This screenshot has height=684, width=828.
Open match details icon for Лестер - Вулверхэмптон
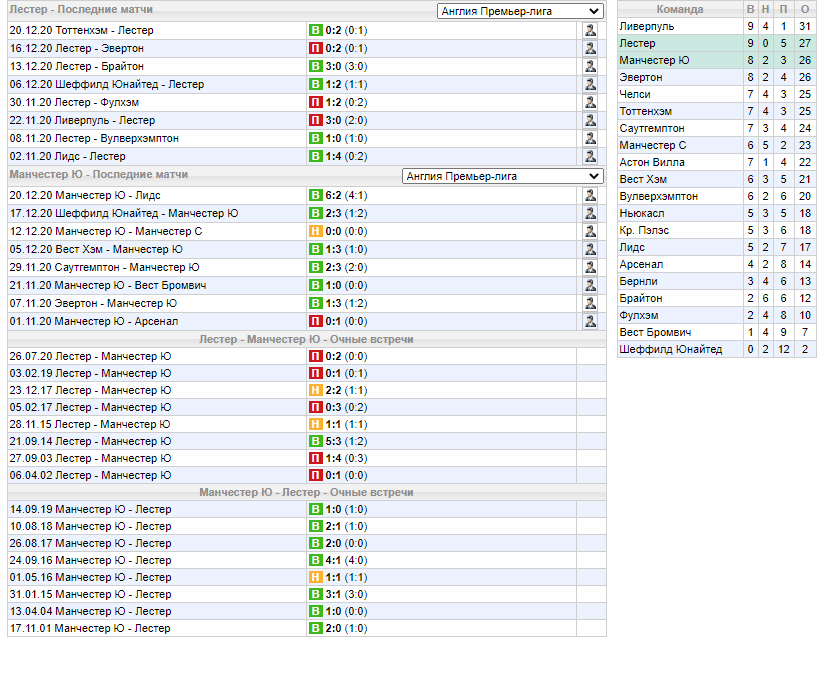coord(590,138)
